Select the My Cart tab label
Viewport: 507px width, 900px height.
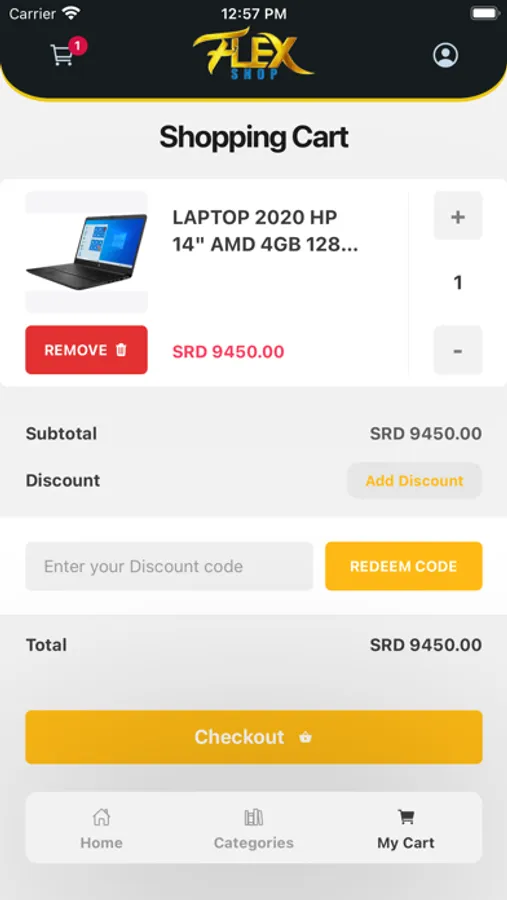click(406, 843)
